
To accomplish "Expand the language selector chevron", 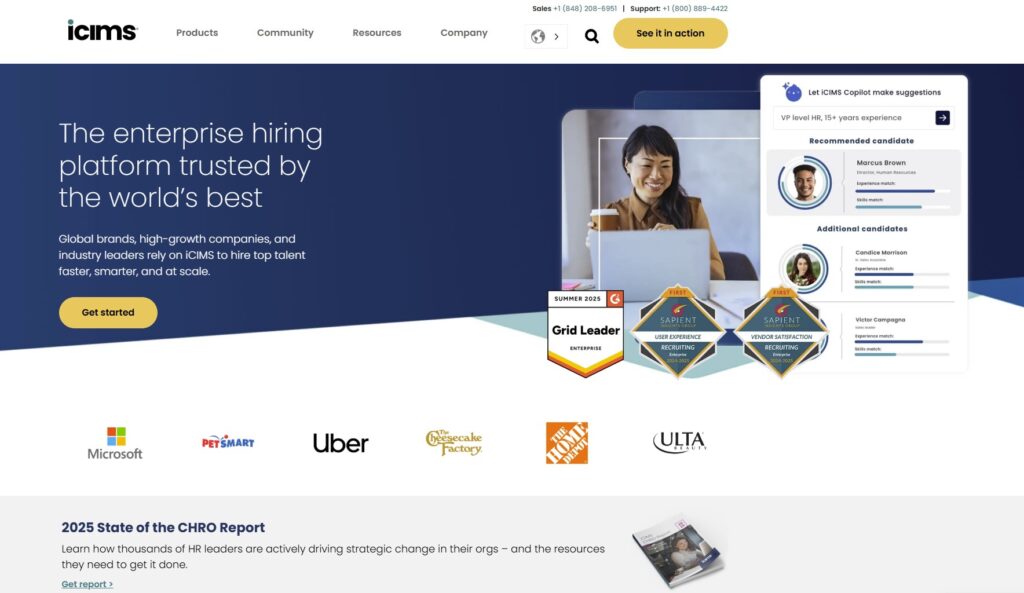I will point(556,37).
